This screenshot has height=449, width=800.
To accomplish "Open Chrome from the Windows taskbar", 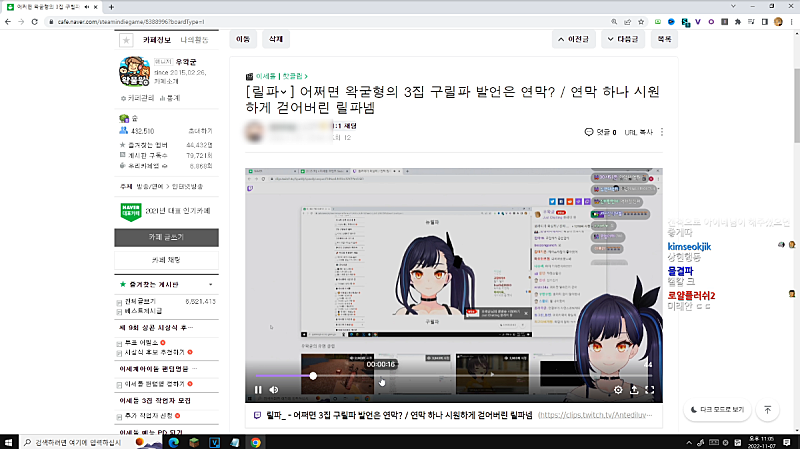I will point(255,441).
